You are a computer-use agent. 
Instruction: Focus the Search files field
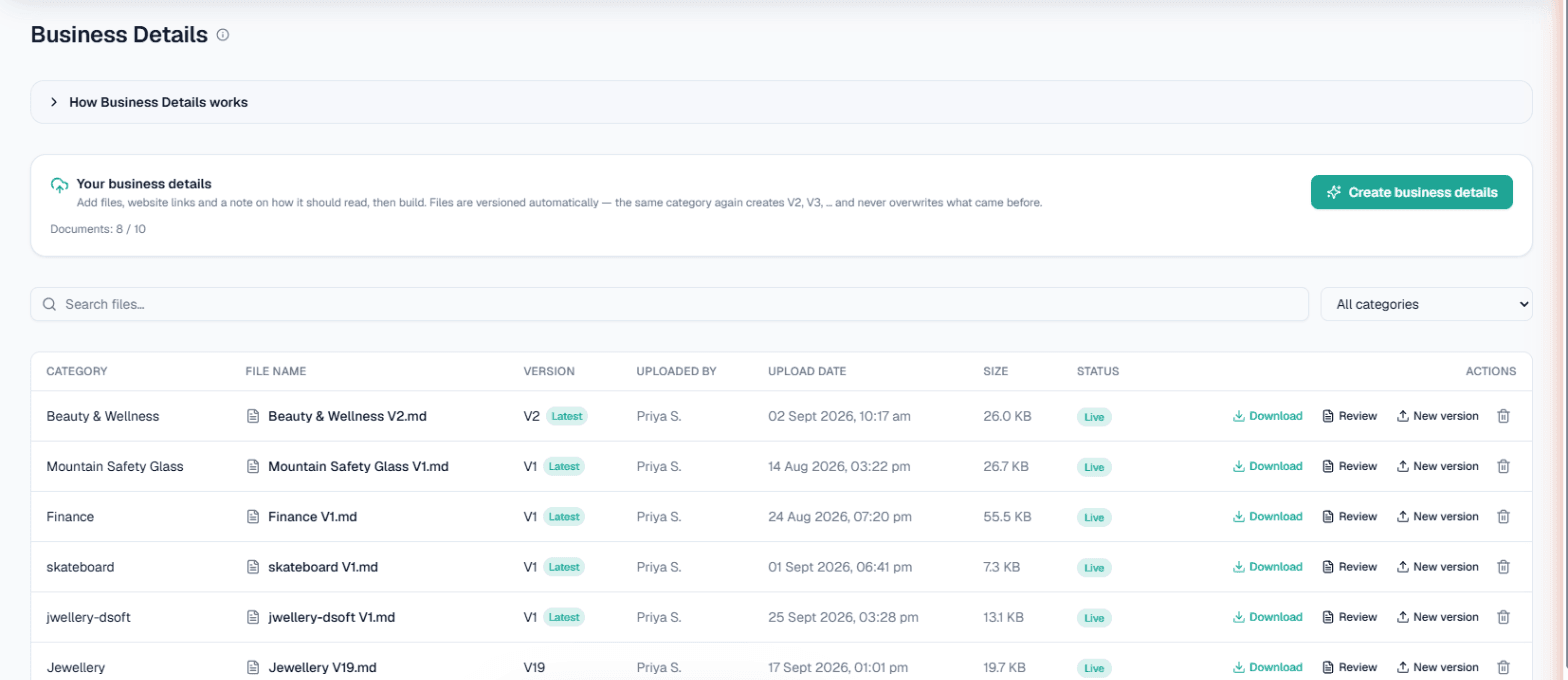pos(669,304)
